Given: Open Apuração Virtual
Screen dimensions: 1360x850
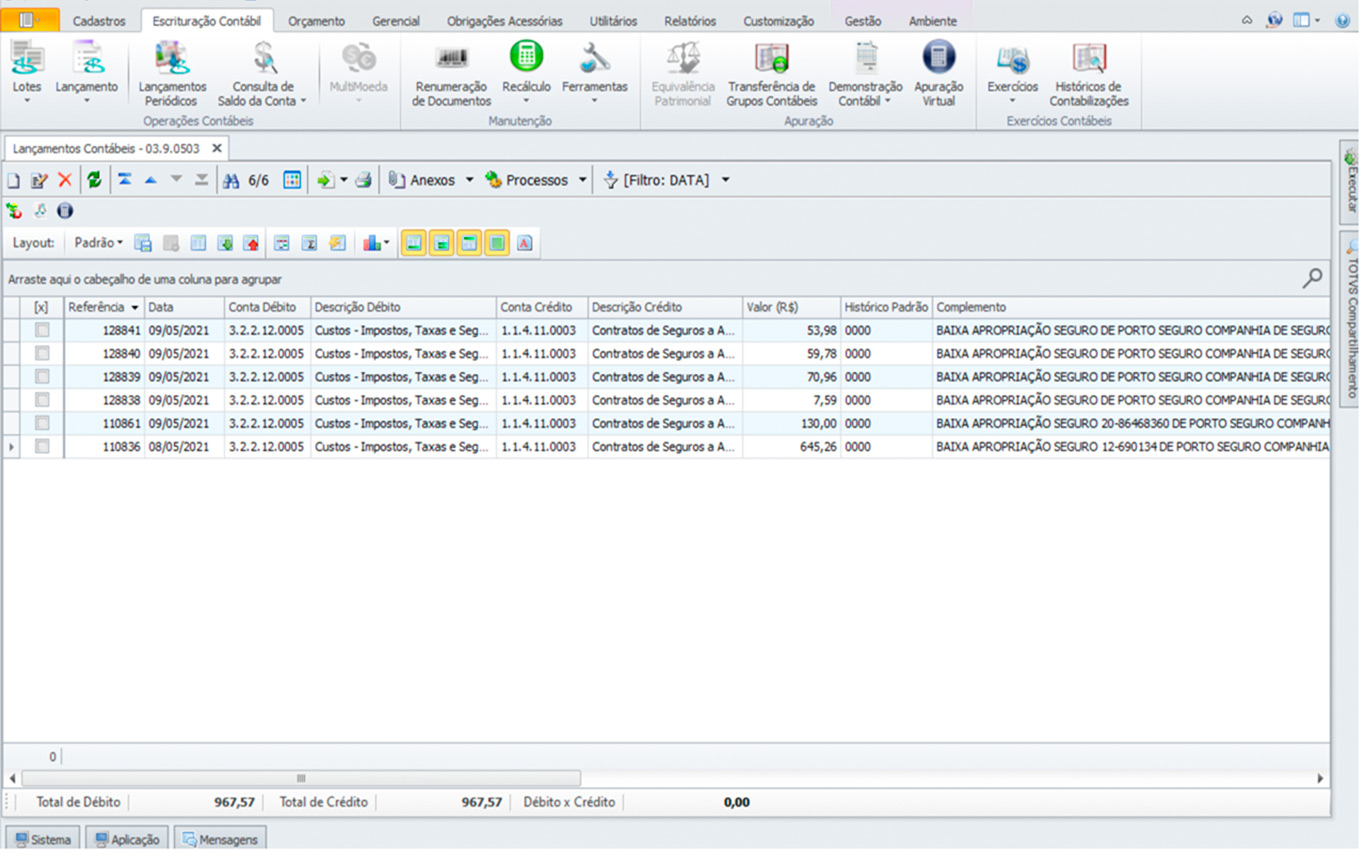Looking at the screenshot, I should pyautogui.click(x=938, y=71).
